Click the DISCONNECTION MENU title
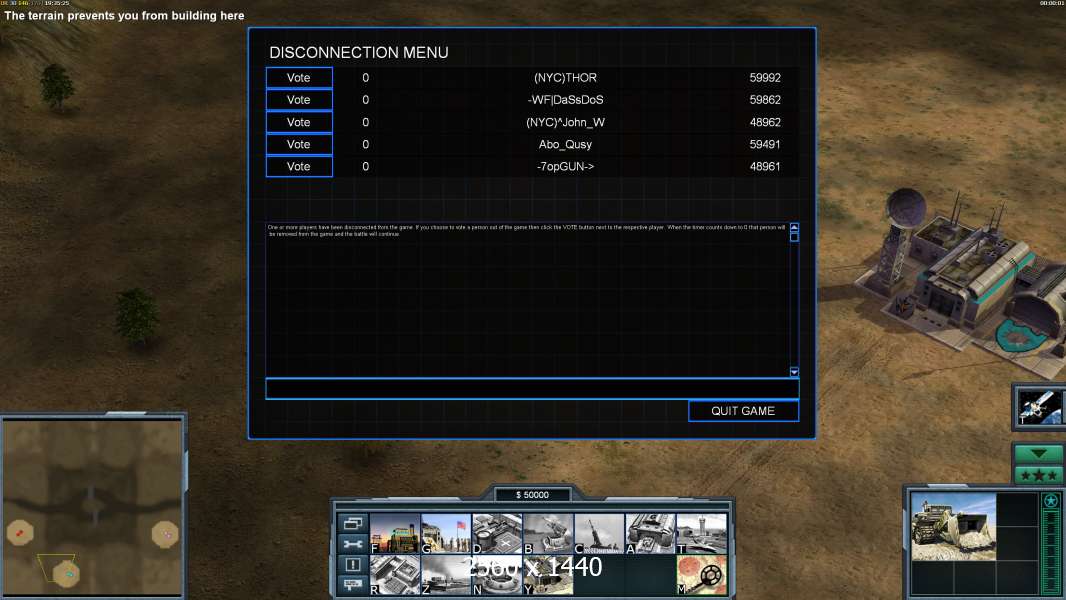The image size is (1066, 600). 359,52
